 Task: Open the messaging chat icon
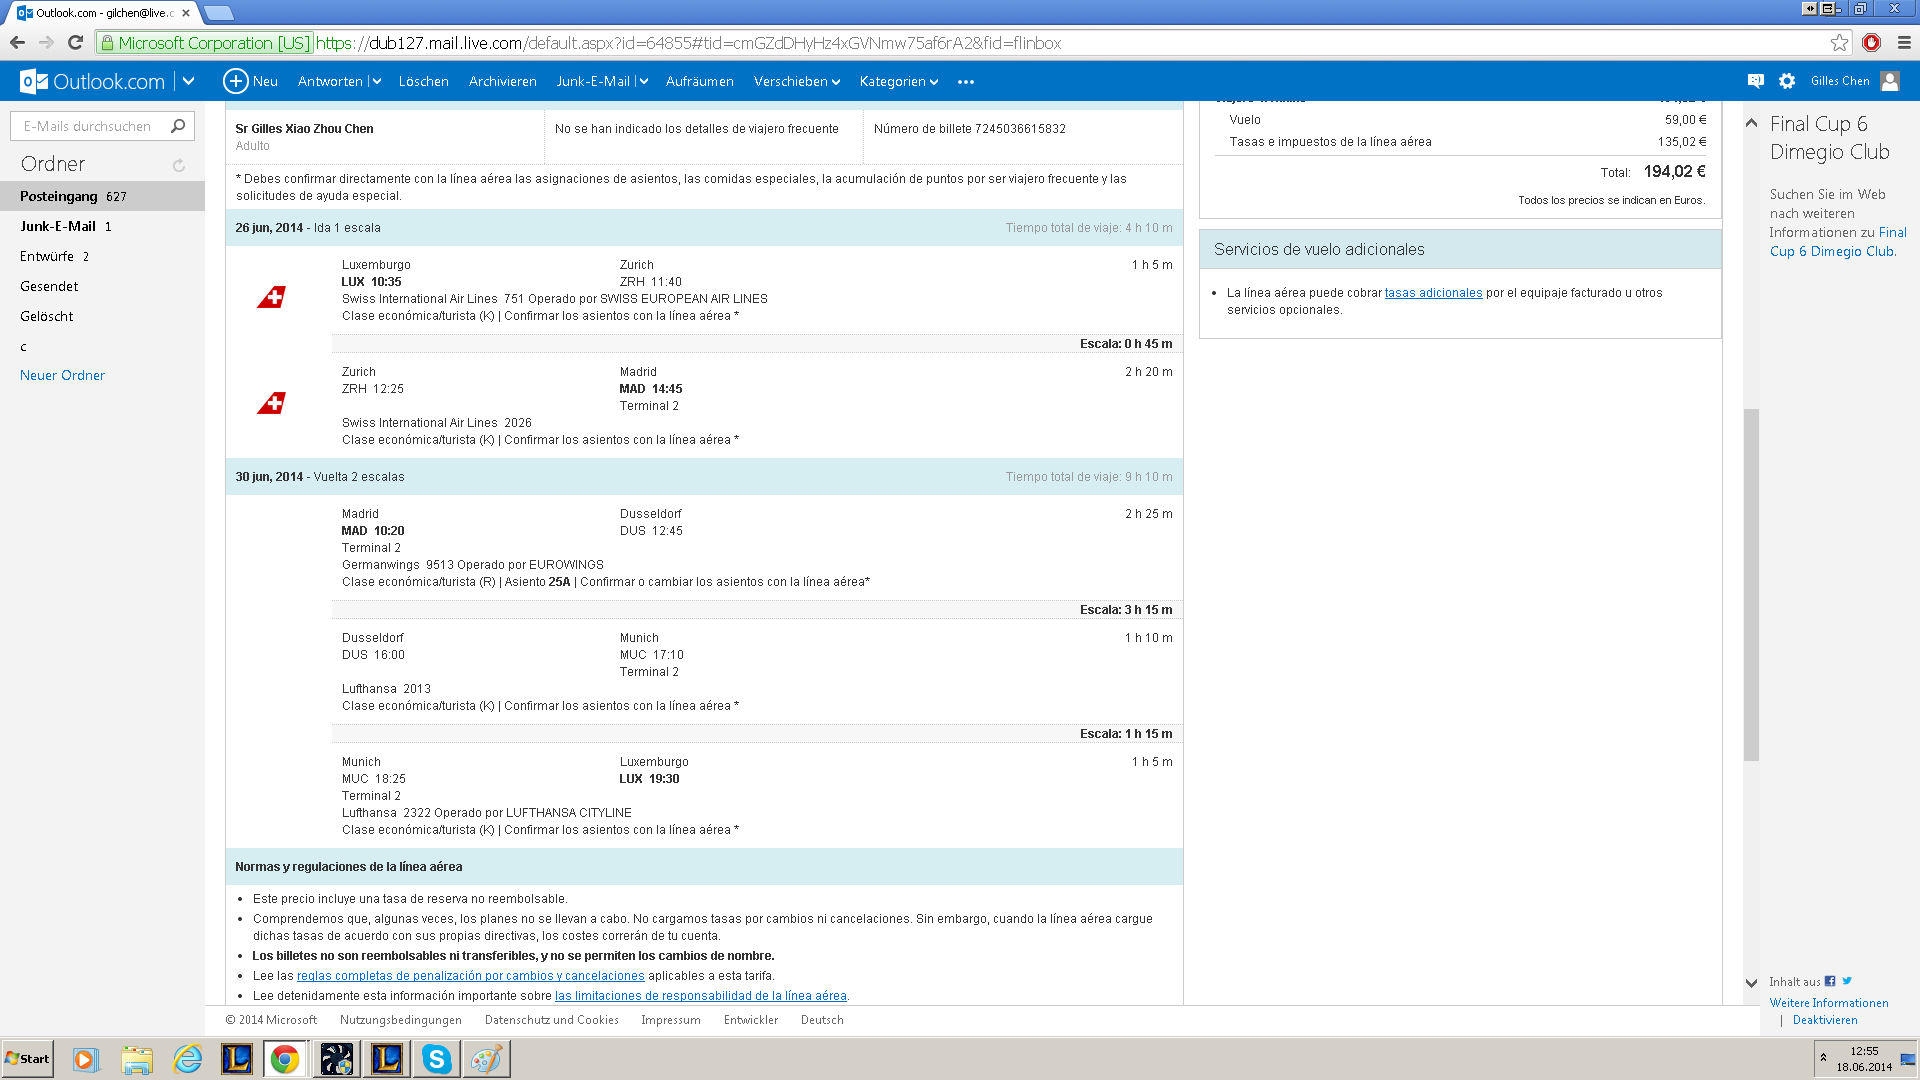pos(1755,81)
